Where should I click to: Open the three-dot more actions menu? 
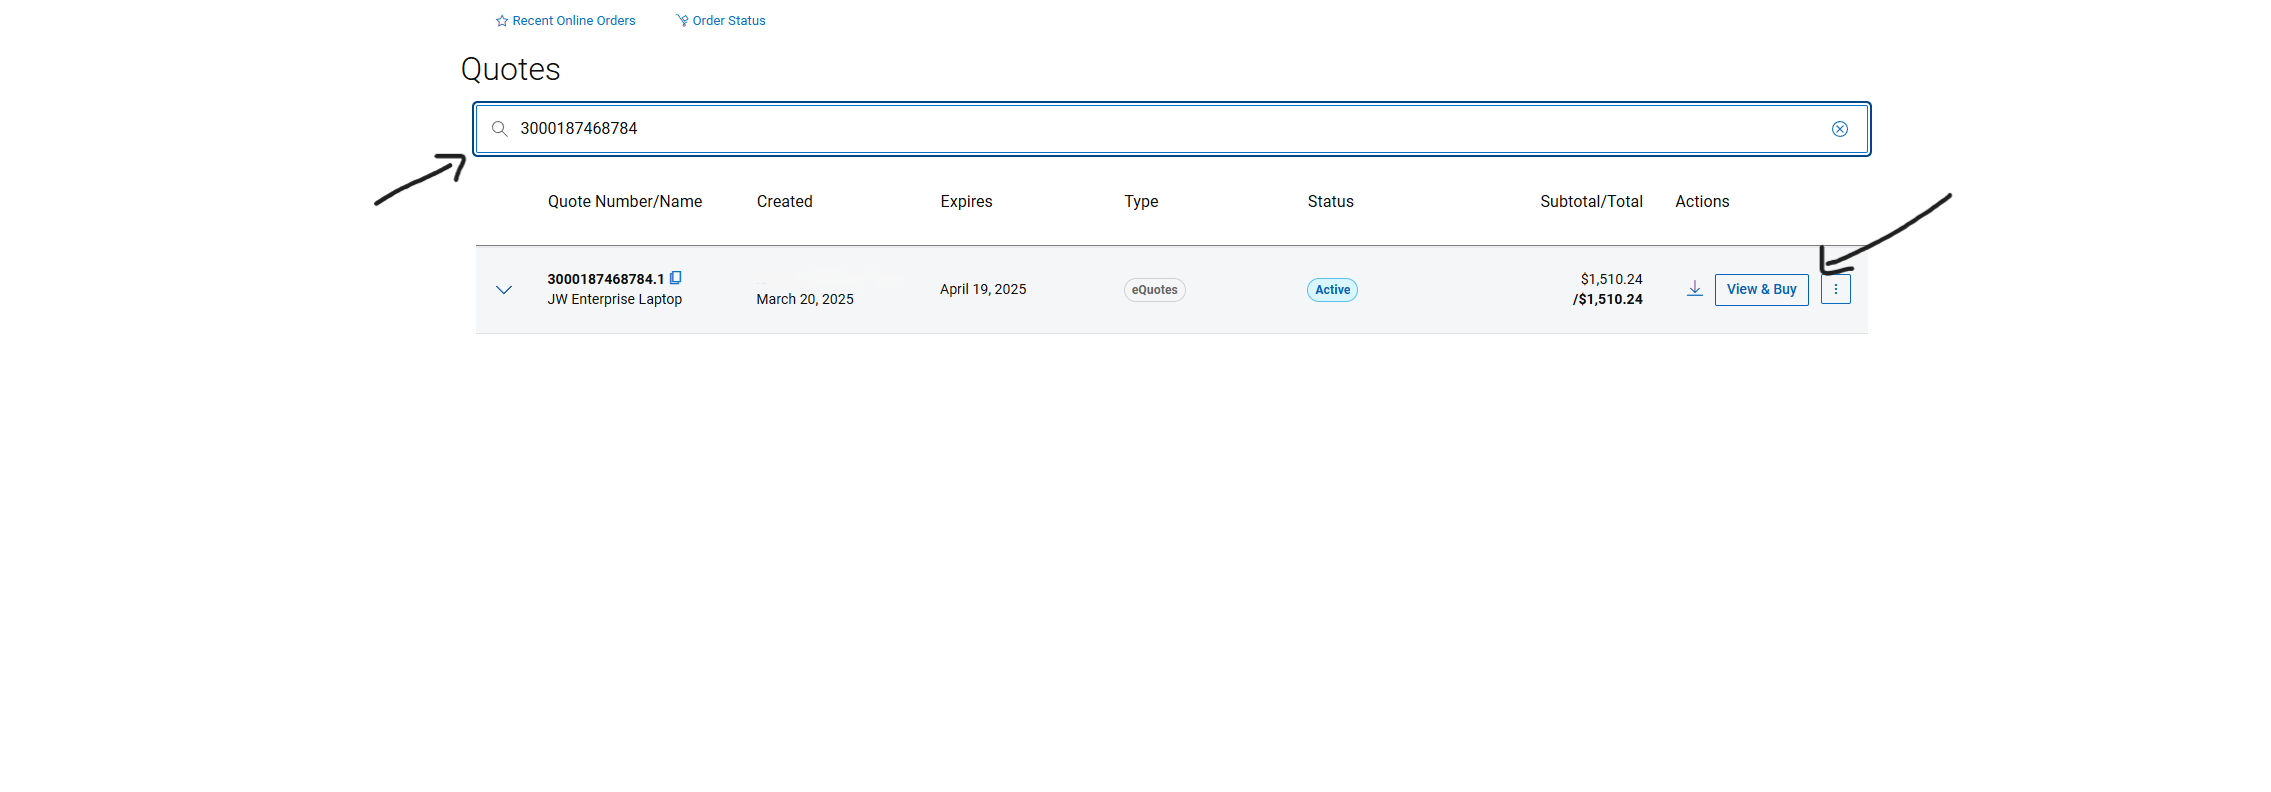coord(1835,289)
